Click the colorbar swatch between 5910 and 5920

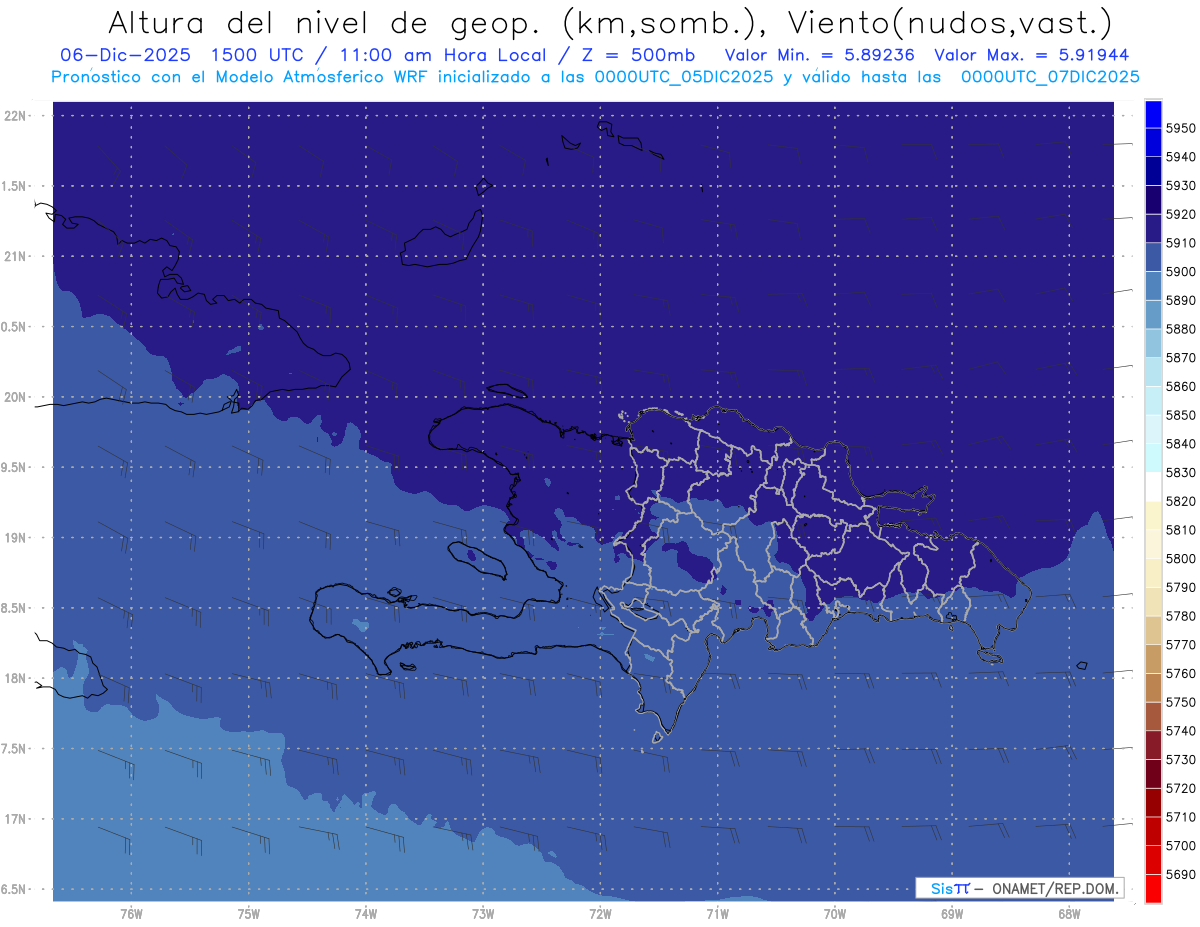pos(1153,229)
